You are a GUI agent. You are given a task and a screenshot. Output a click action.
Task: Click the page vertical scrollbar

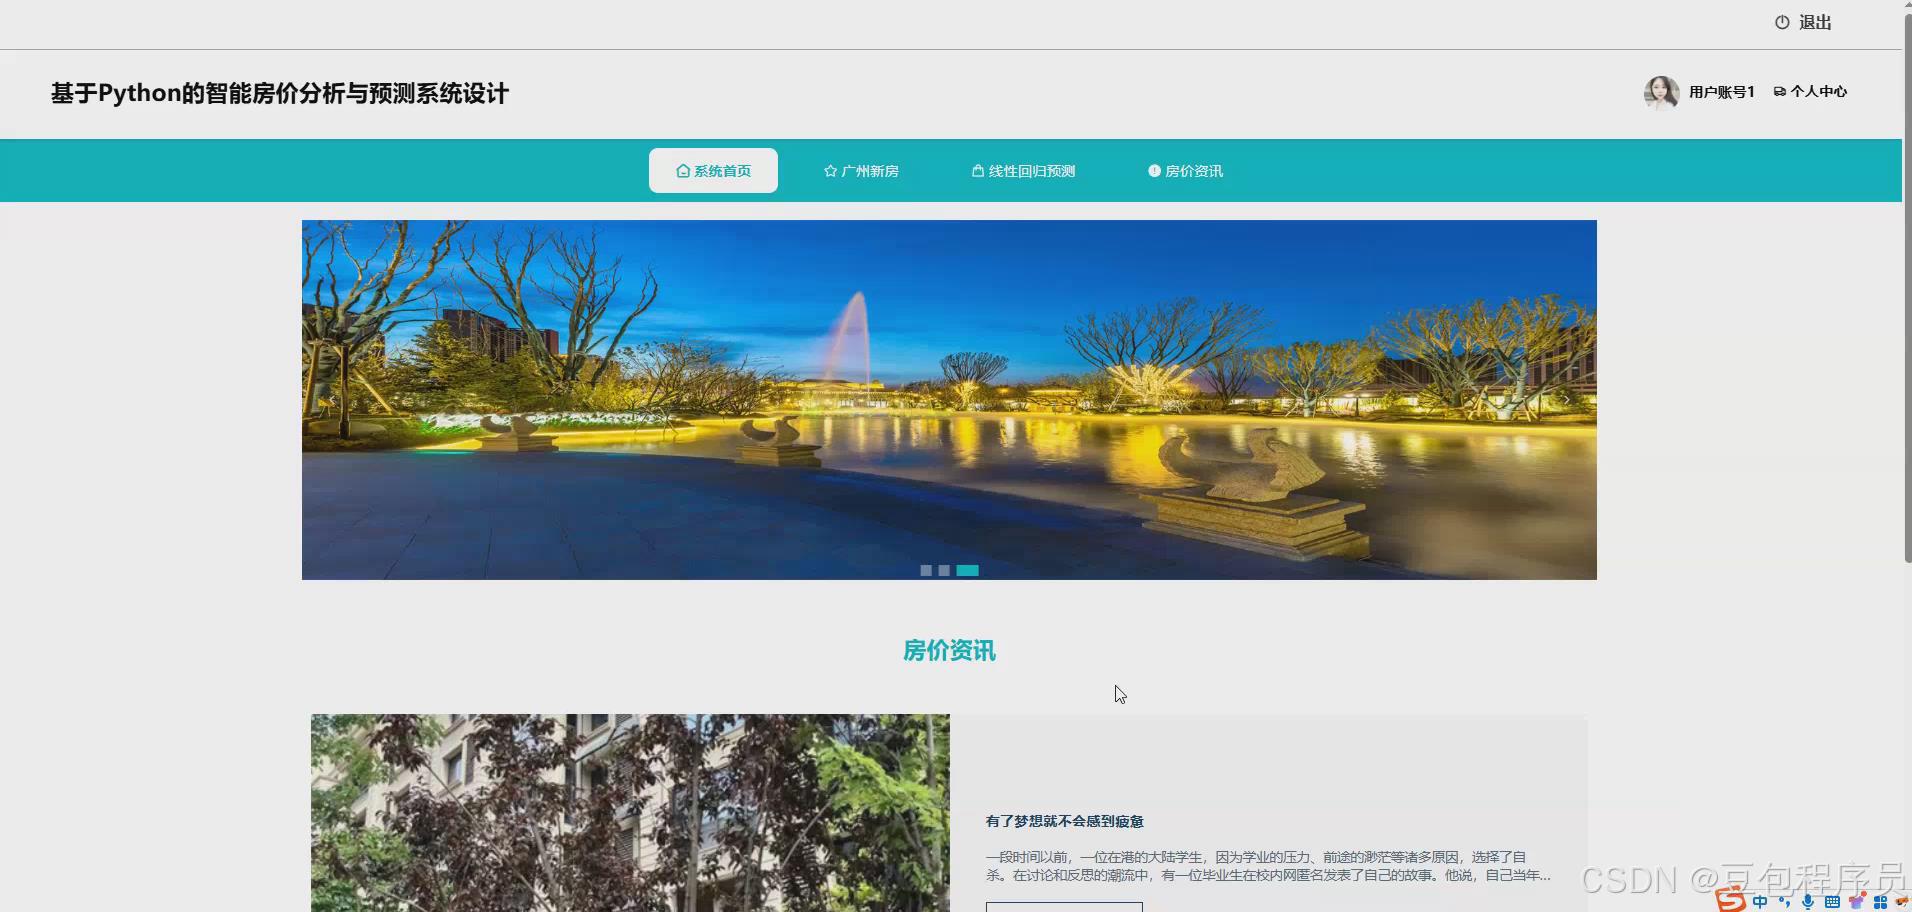coord(1906,290)
